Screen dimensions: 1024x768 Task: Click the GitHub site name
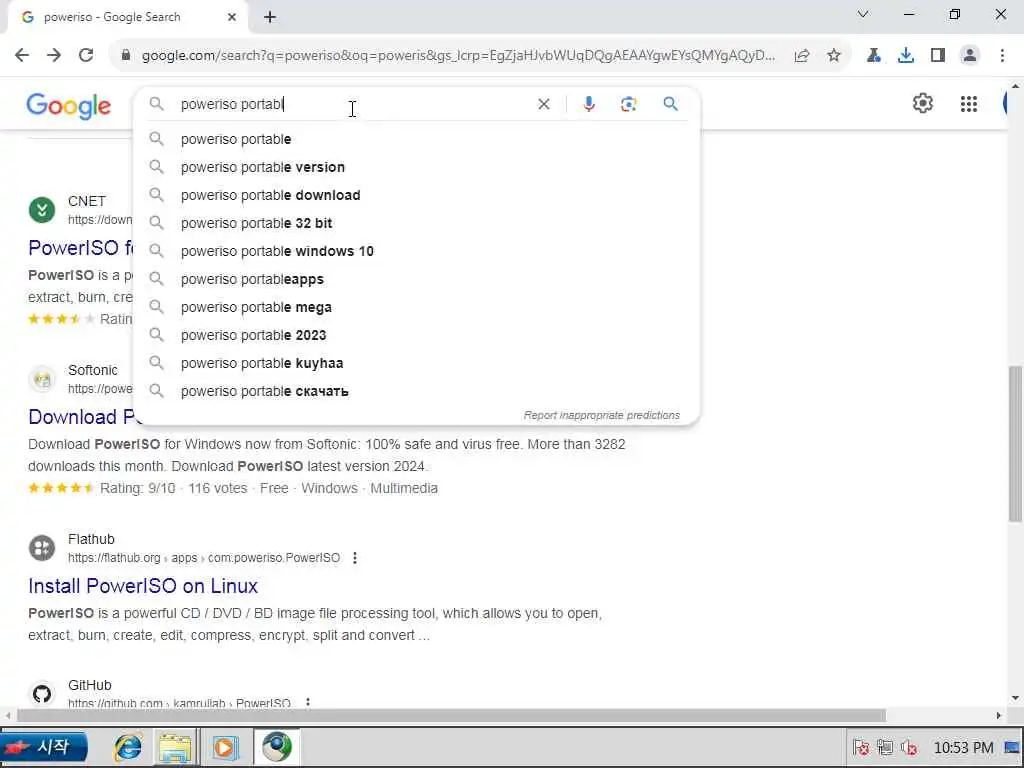90,685
